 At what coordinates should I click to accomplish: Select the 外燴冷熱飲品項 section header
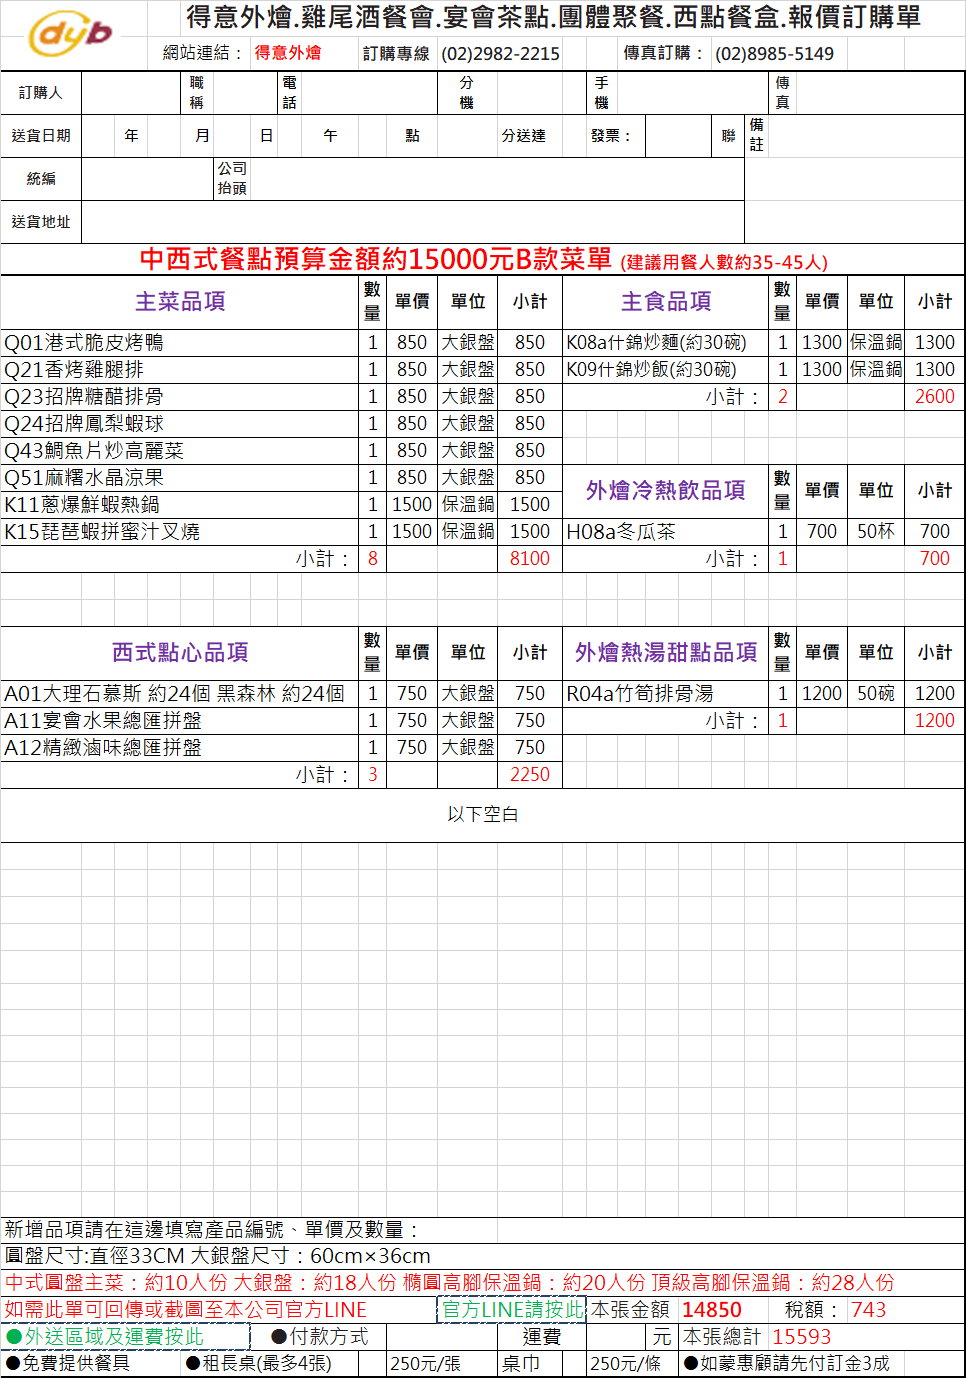tap(666, 490)
